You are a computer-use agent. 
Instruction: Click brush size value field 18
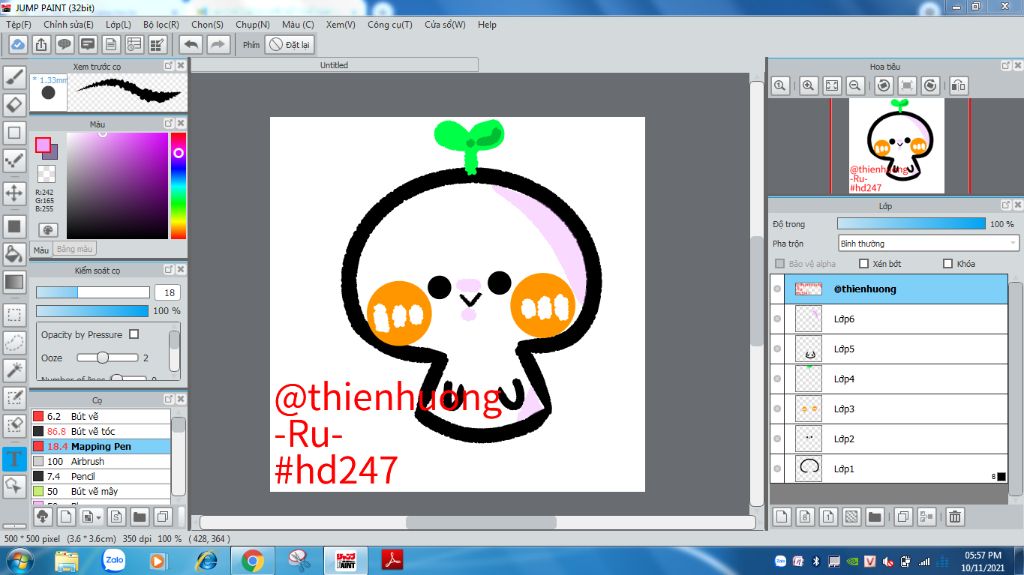(169, 293)
